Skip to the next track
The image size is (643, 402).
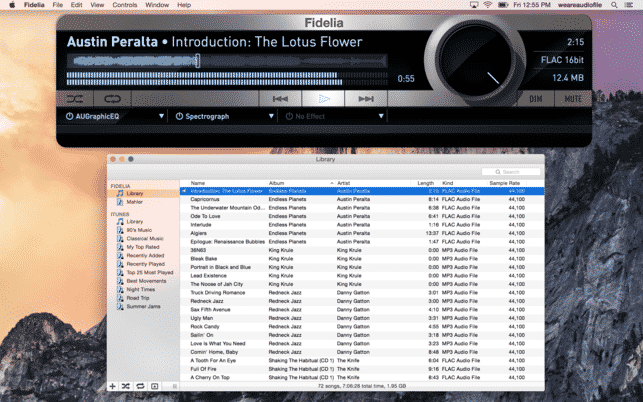tap(366, 99)
